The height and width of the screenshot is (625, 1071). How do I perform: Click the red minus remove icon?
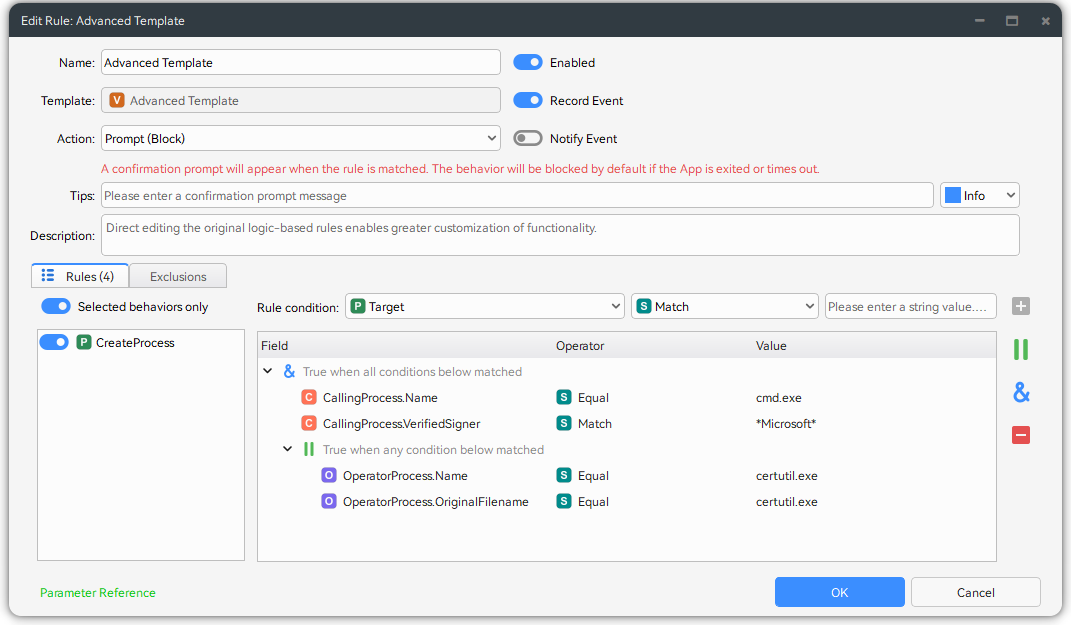(x=1020, y=435)
